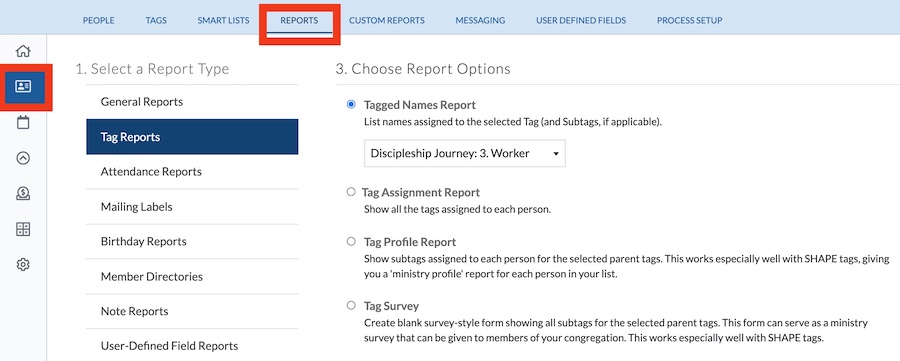This screenshot has width=900, height=361.
Task: Switch to the Smart Lists tab
Action: coord(223,20)
